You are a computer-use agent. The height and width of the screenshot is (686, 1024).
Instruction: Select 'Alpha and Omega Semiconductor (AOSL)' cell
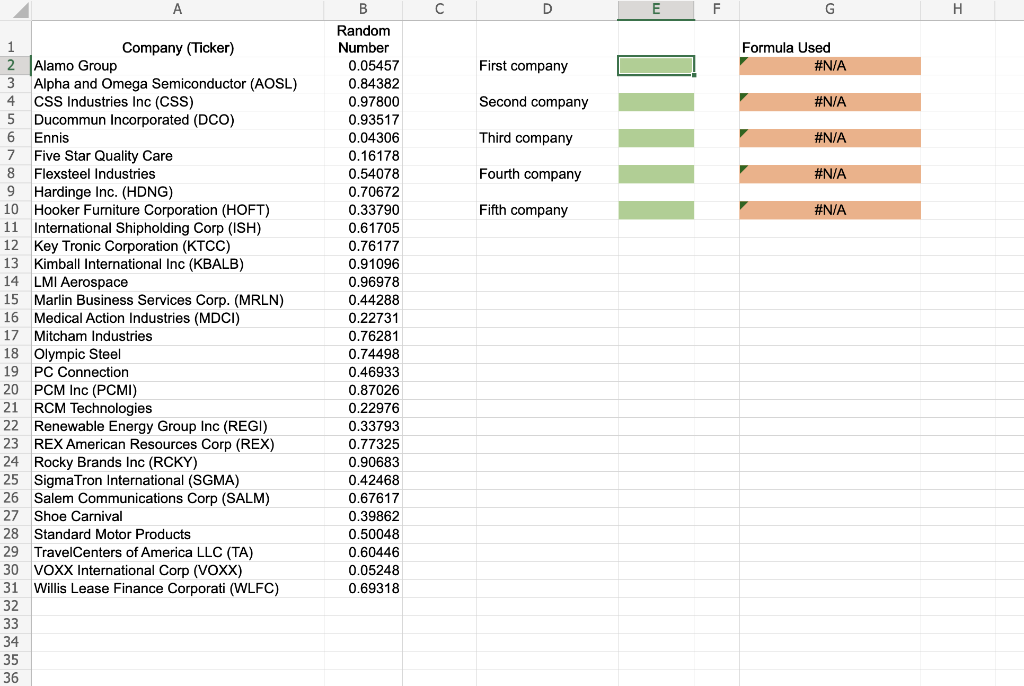point(178,84)
